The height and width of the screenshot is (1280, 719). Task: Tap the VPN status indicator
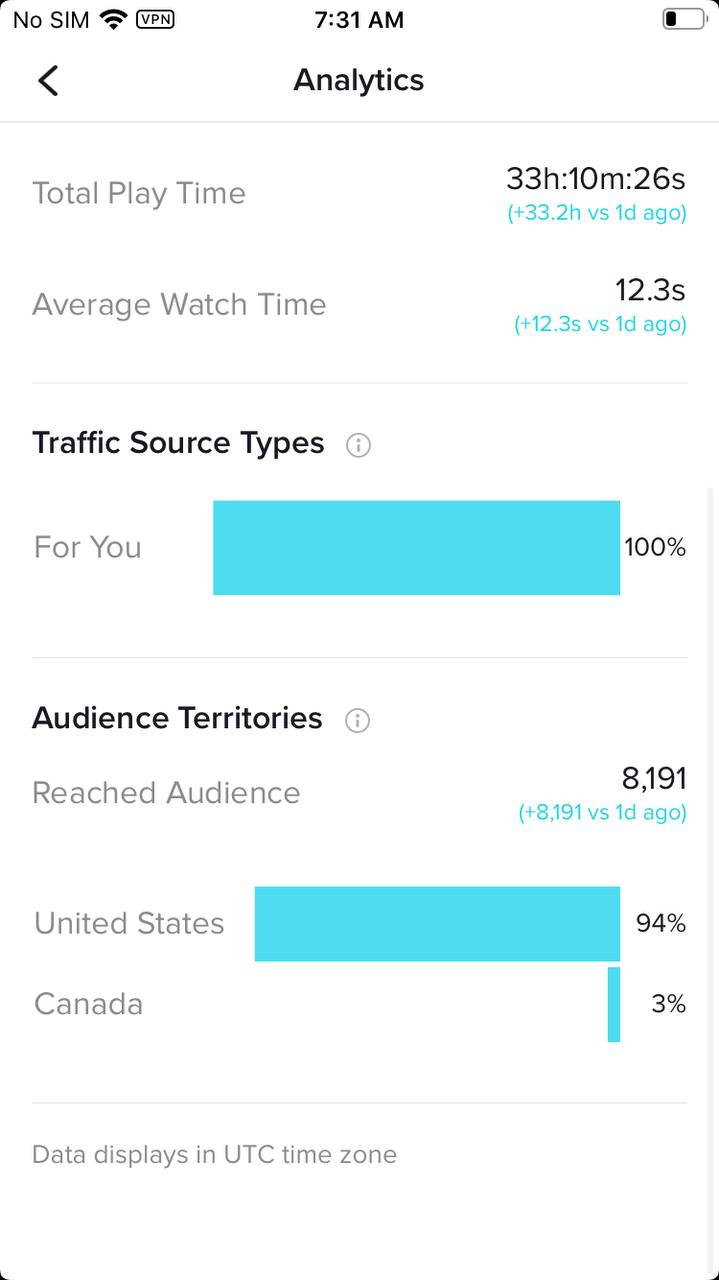point(154,19)
